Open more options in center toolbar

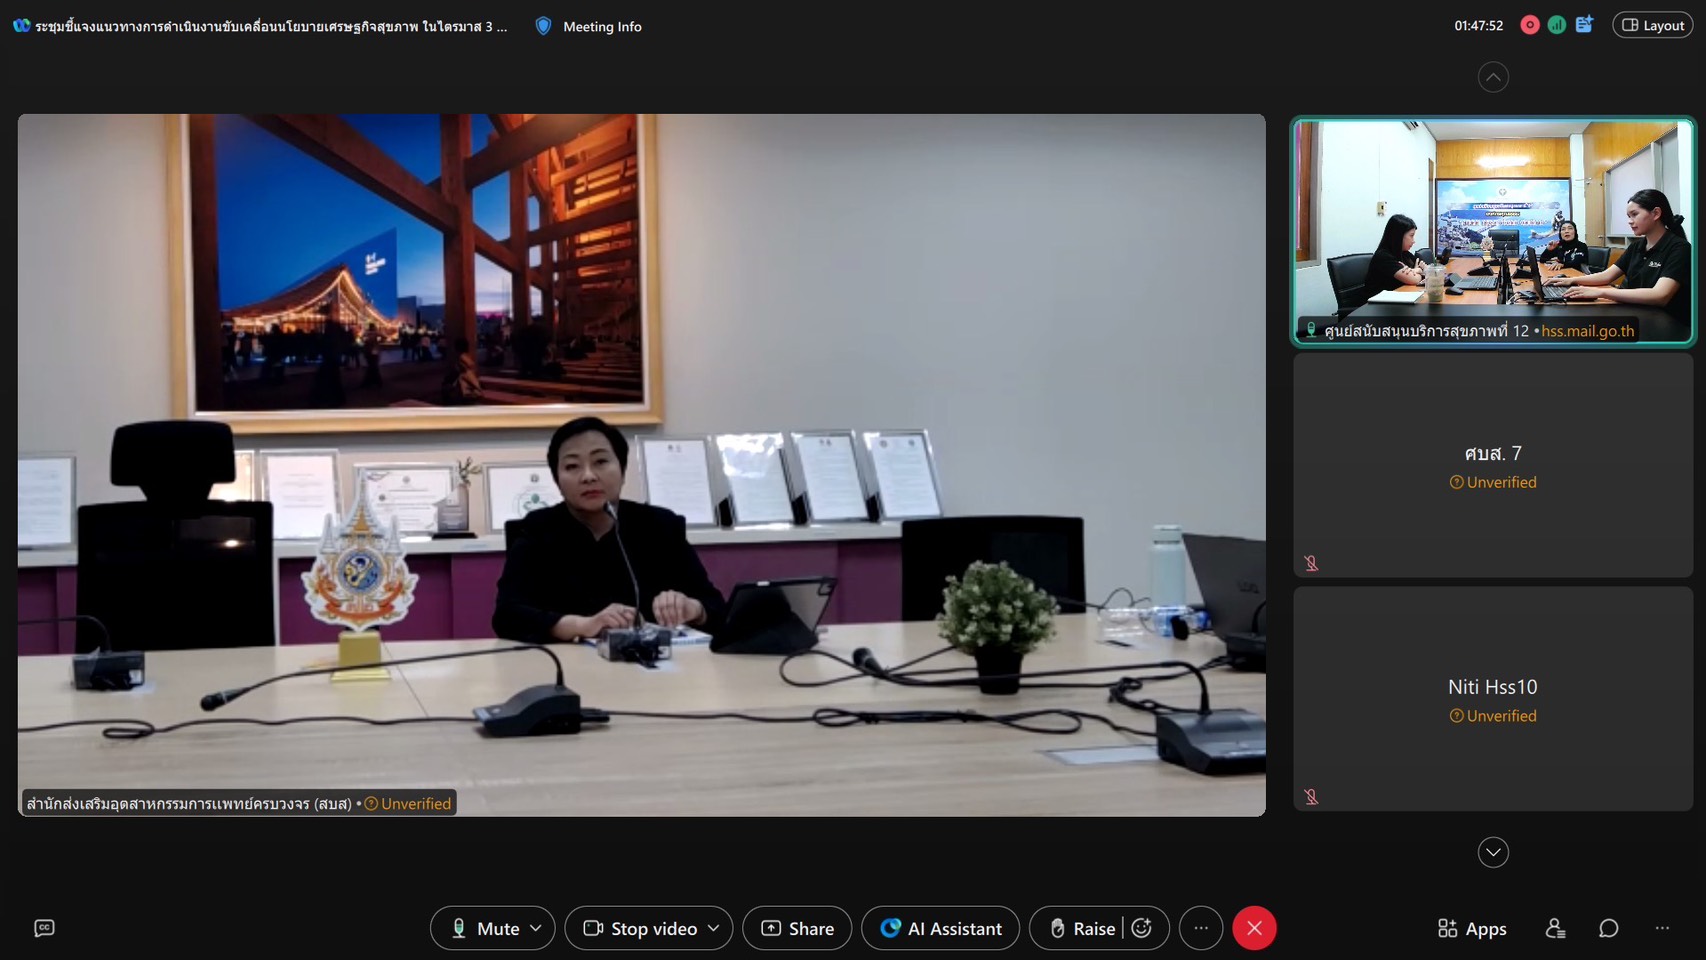pyautogui.click(x=1201, y=928)
